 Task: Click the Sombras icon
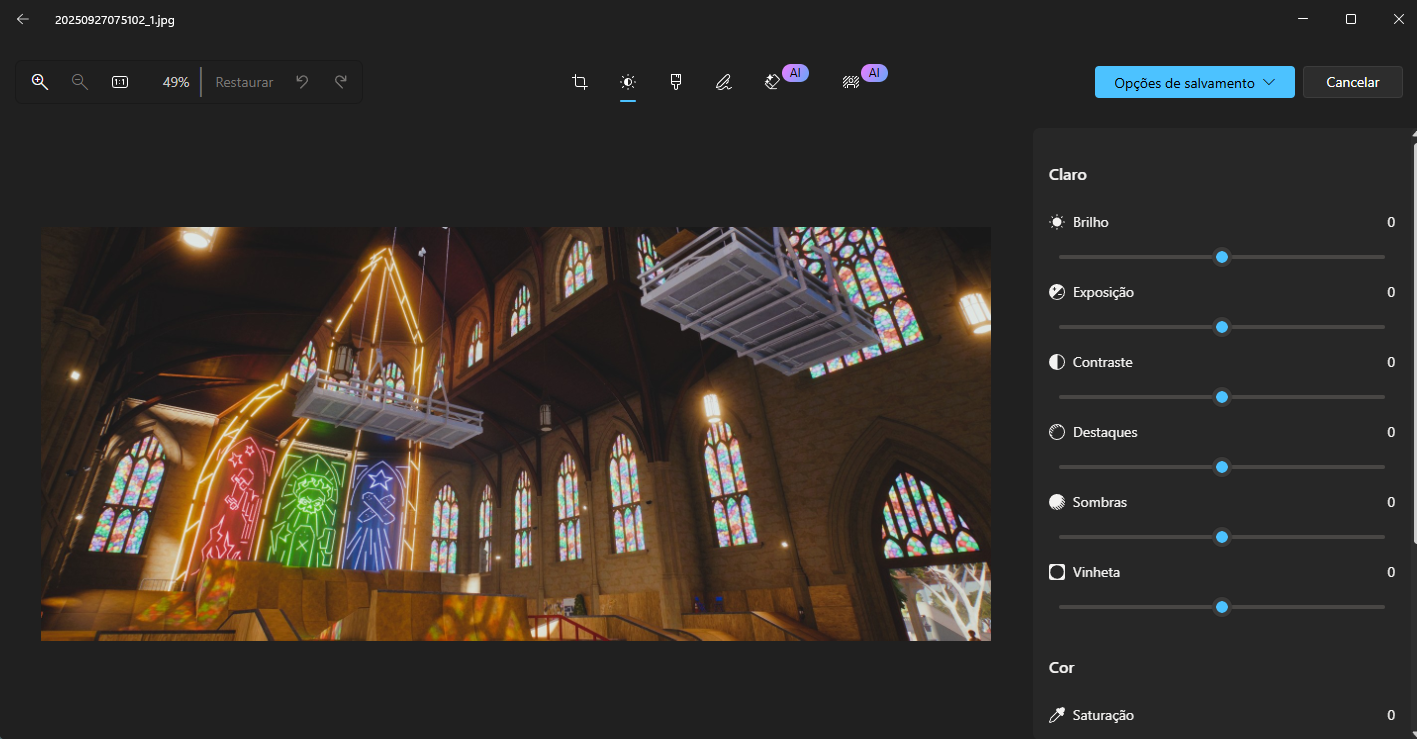point(1057,502)
